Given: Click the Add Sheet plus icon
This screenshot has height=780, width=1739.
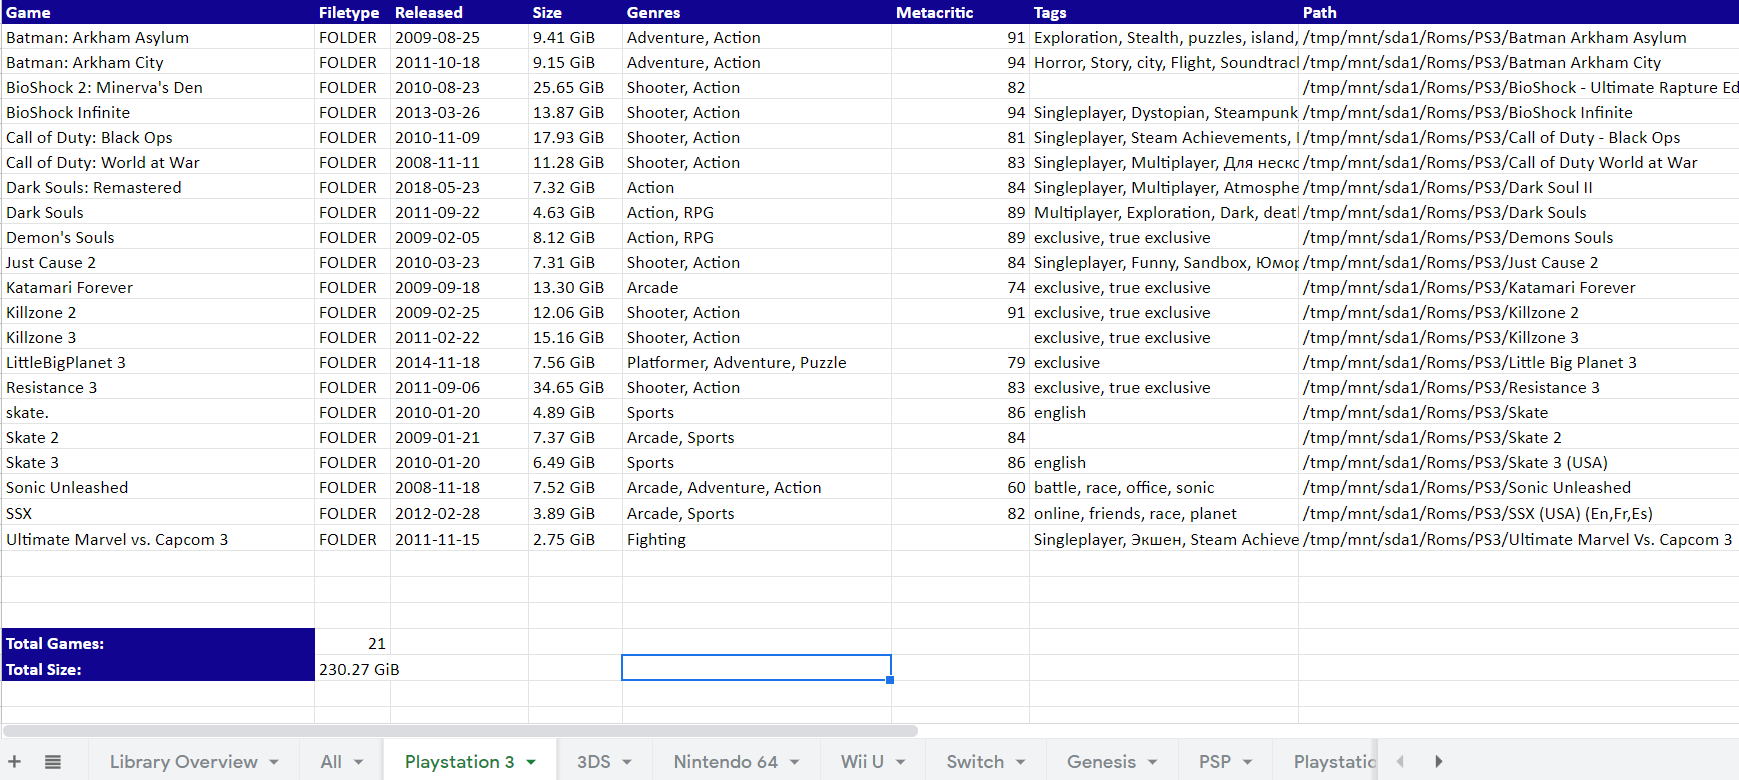Looking at the screenshot, I should 15,762.
